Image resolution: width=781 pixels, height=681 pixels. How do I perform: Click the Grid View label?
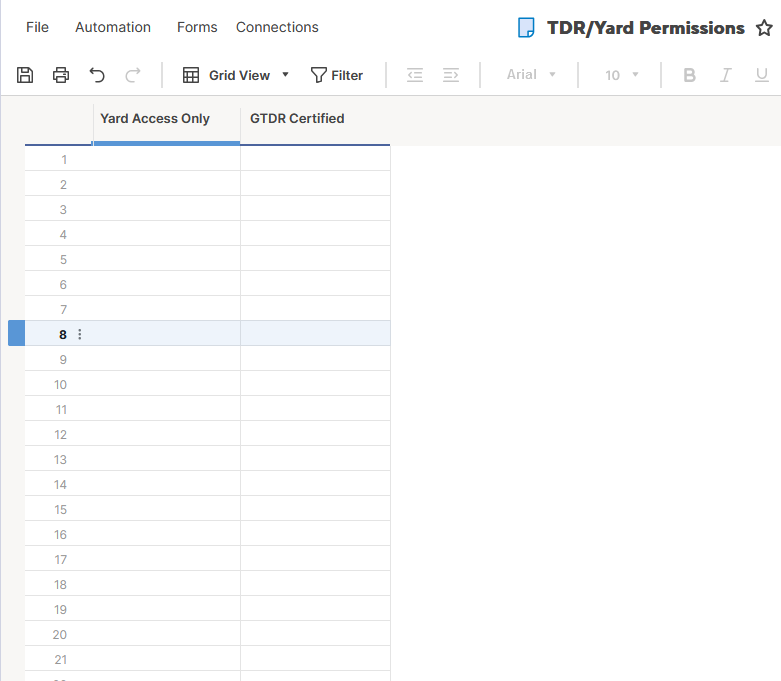(x=239, y=75)
